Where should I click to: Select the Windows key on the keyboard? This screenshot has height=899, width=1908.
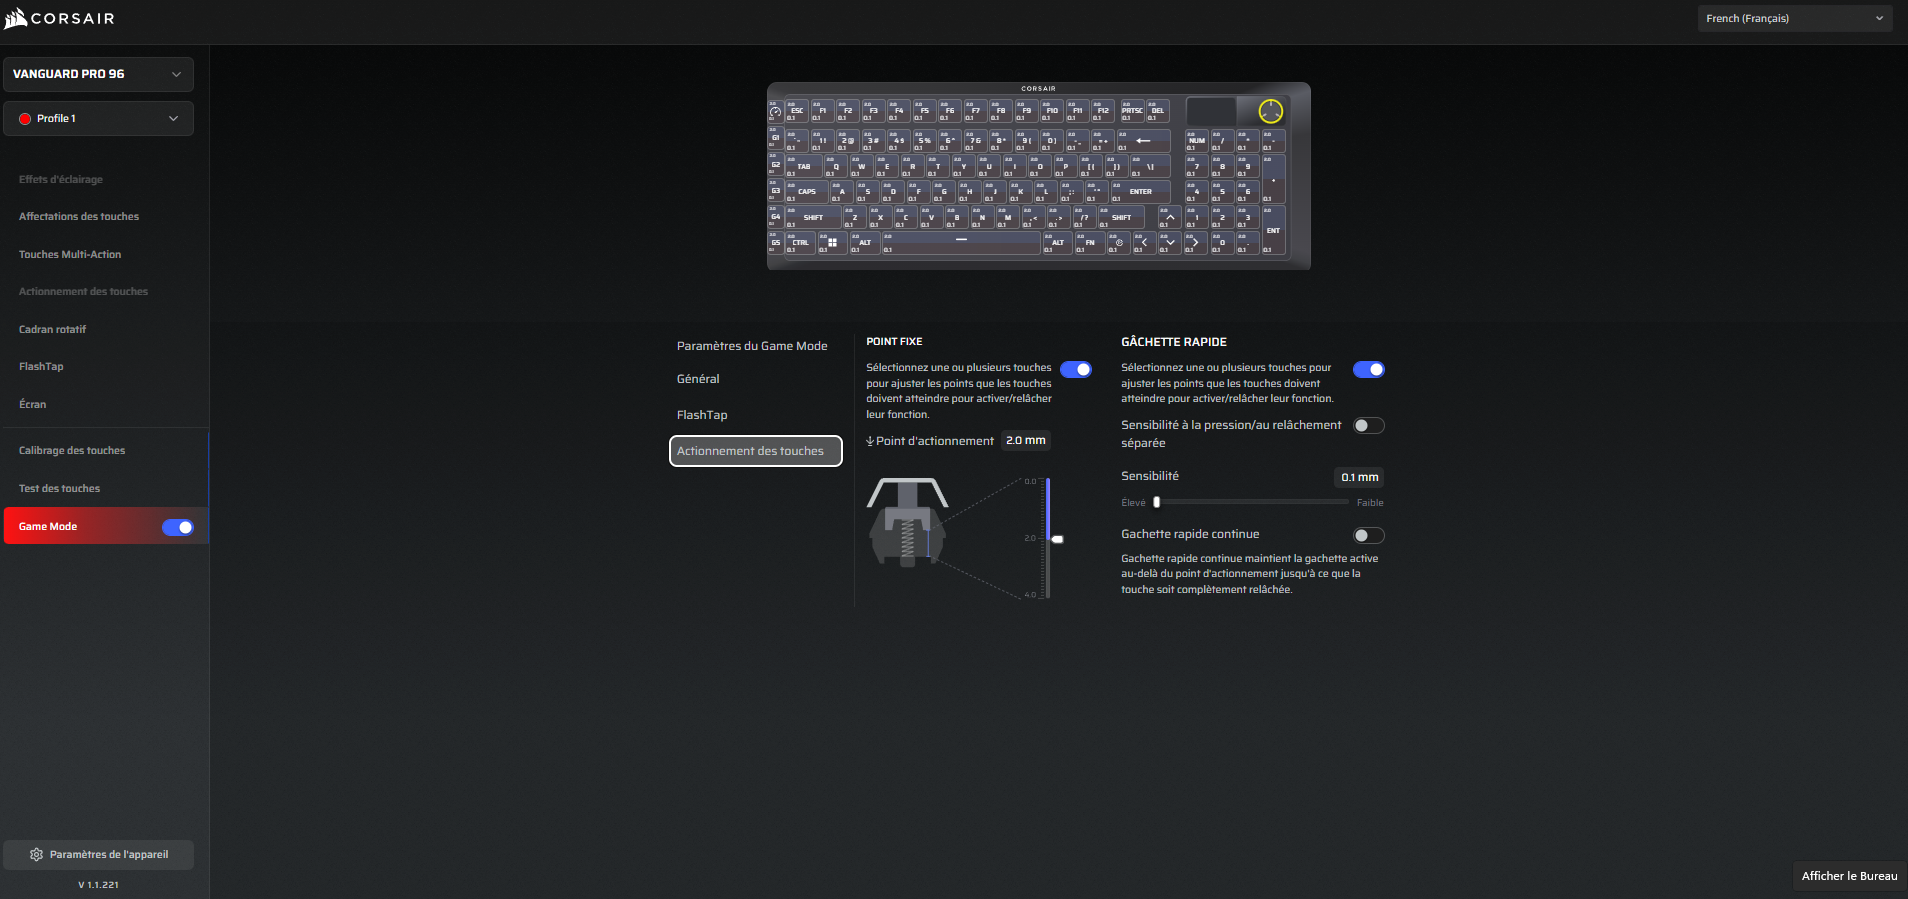(831, 243)
